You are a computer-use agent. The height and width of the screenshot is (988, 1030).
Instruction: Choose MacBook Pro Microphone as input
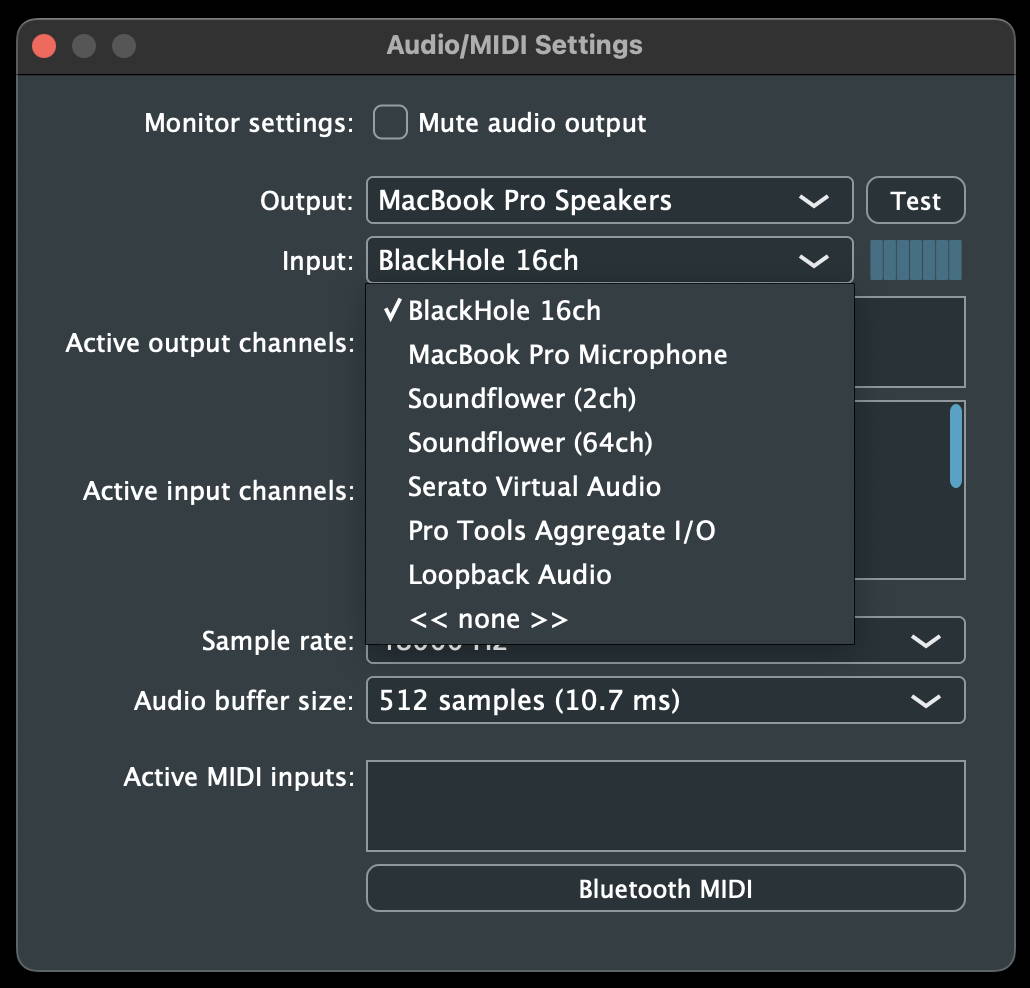coord(610,355)
